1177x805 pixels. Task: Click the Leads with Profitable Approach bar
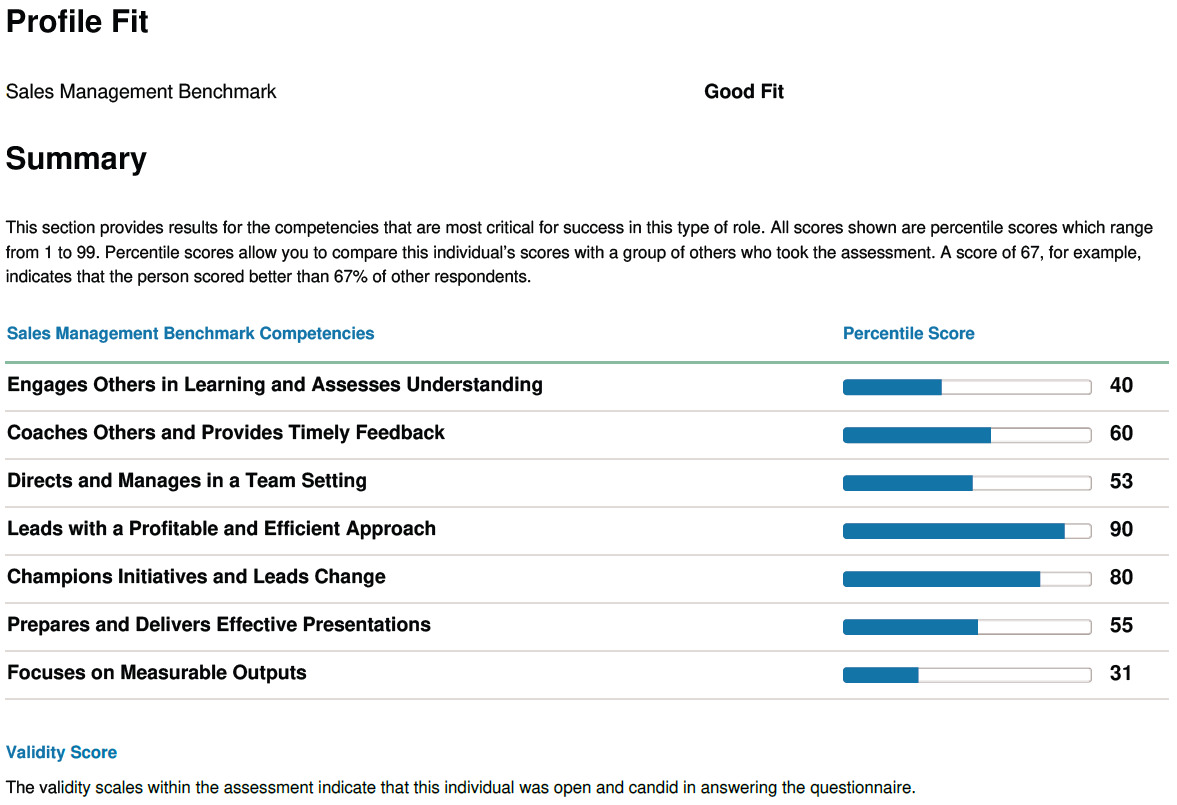[x=966, y=531]
